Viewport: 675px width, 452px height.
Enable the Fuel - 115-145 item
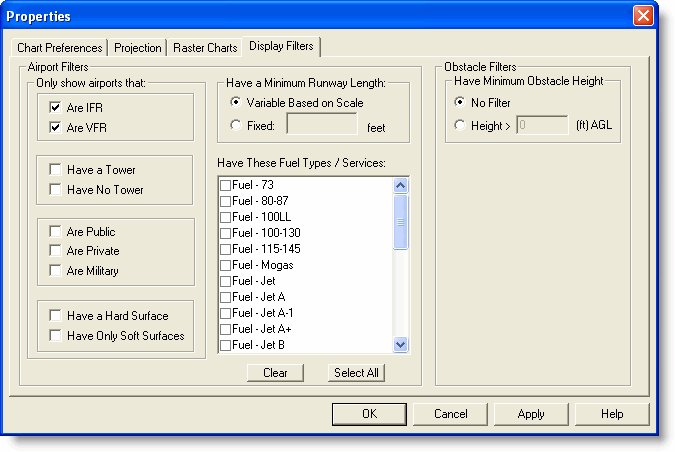click(226, 250)
